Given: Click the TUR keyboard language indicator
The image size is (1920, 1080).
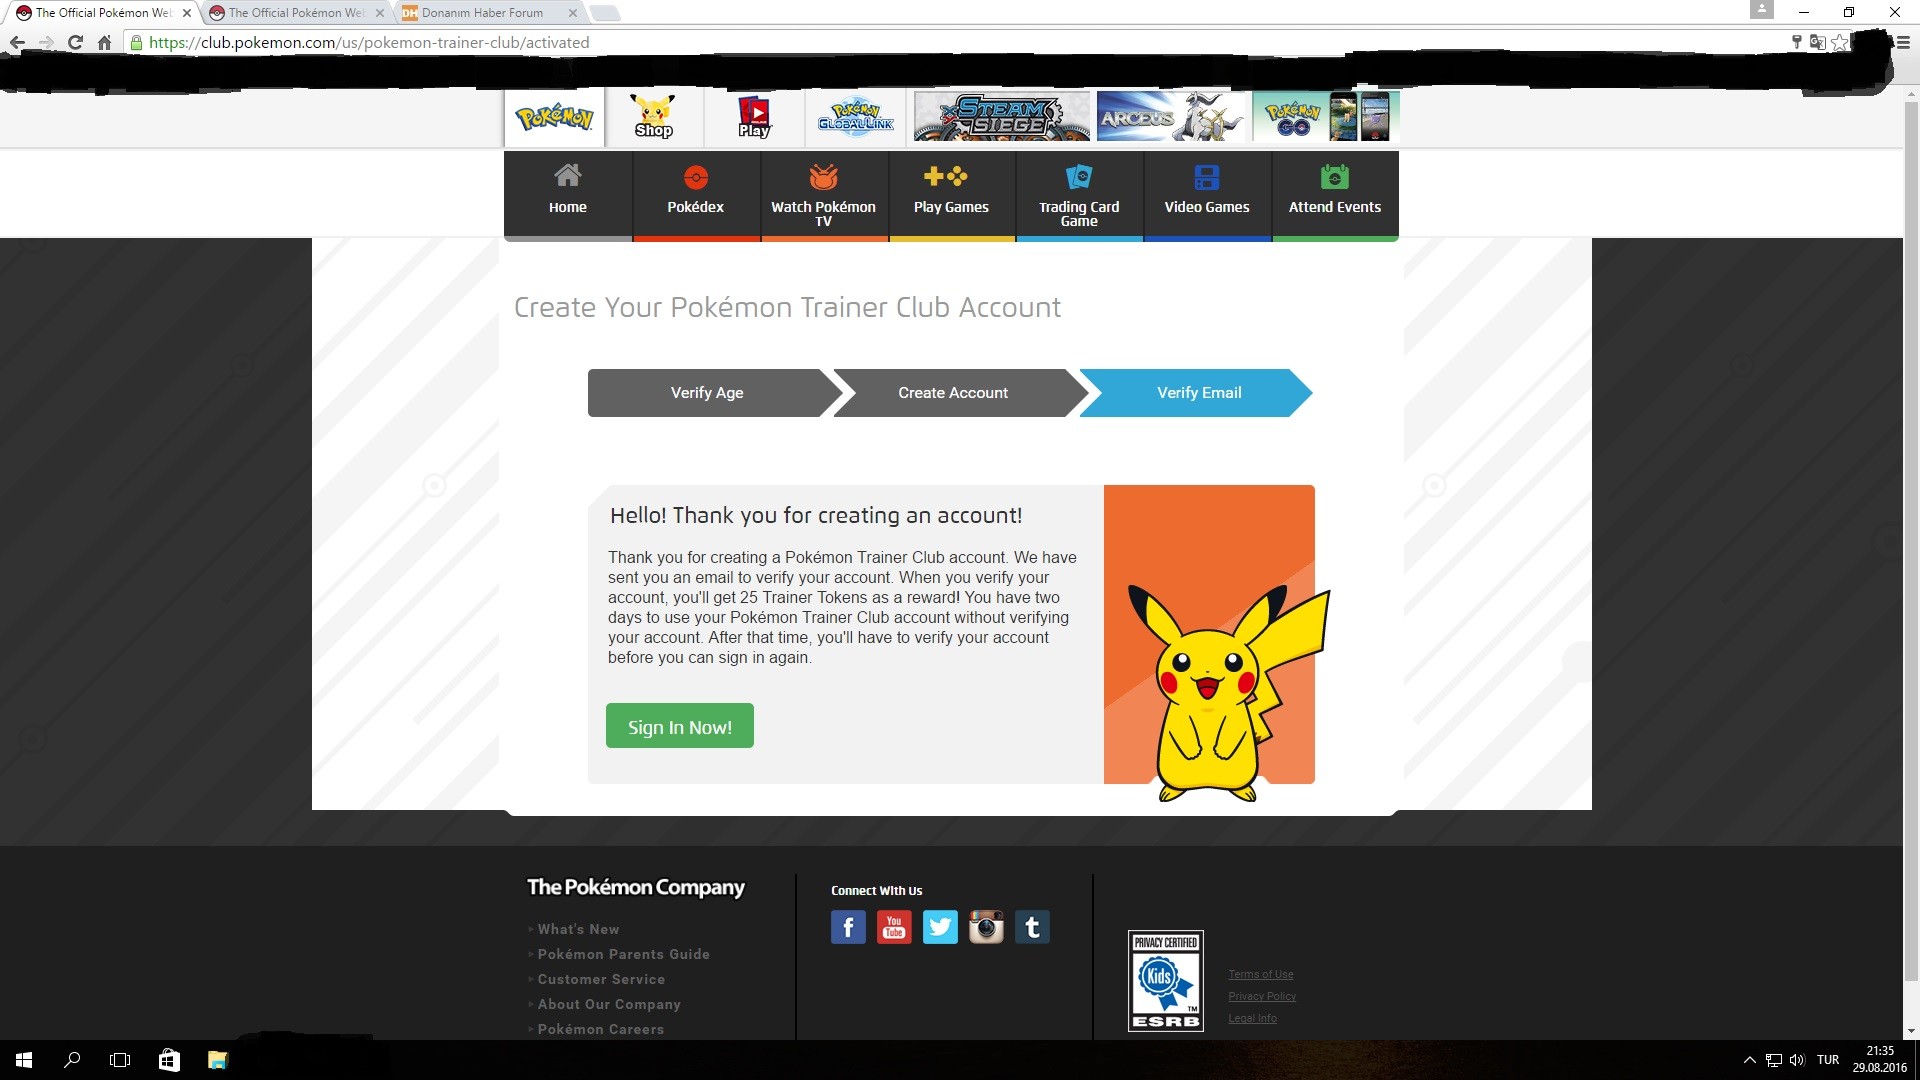Looking at the screenshot, I should point(1828,1060).
